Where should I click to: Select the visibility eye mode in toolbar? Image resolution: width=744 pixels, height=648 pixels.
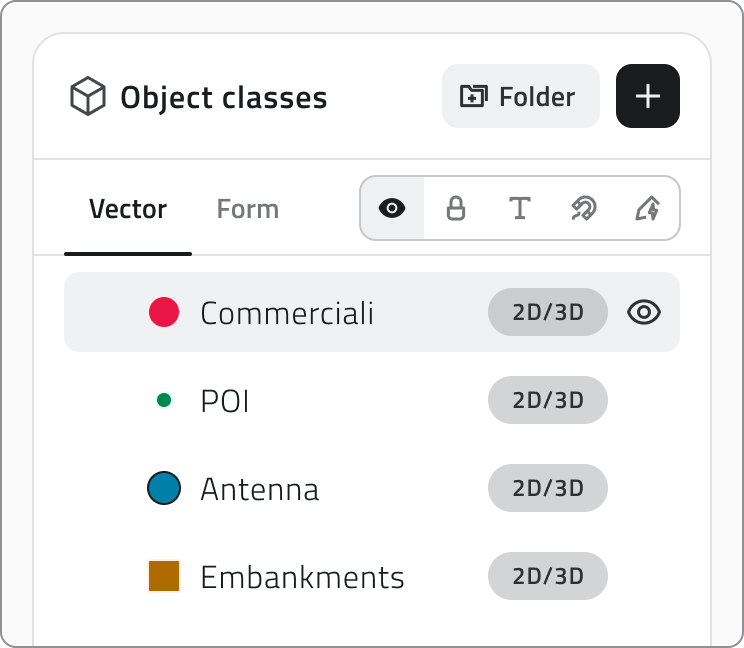(x=392, y=208)
